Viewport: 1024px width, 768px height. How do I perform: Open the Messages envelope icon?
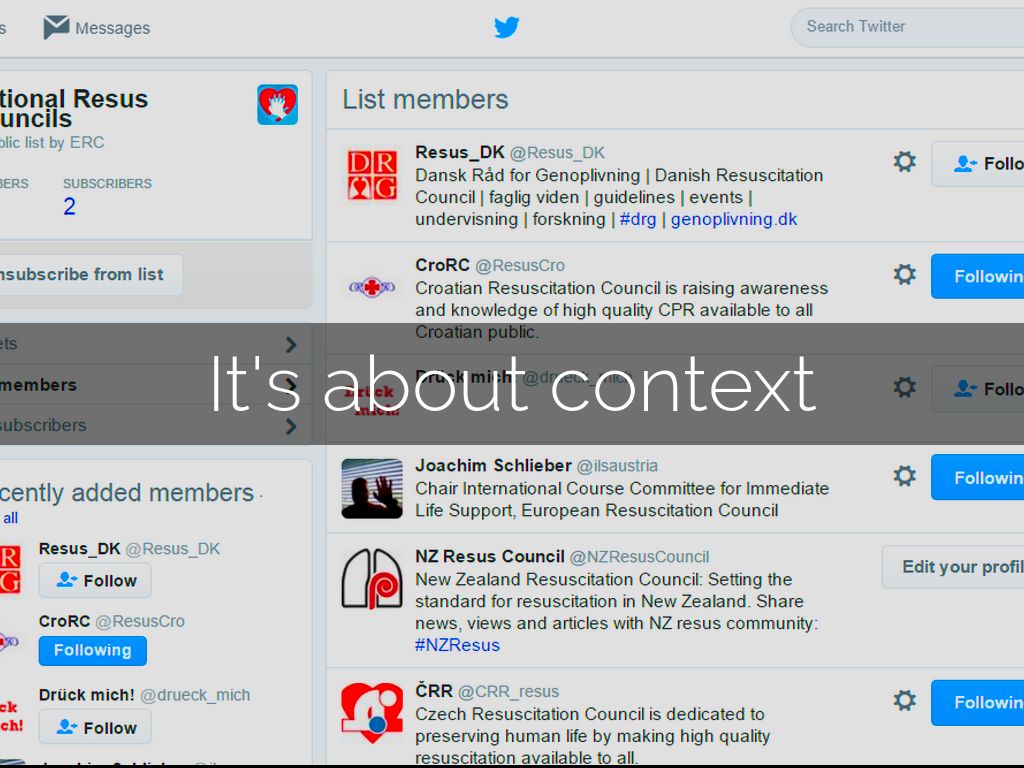pos(56,27)
